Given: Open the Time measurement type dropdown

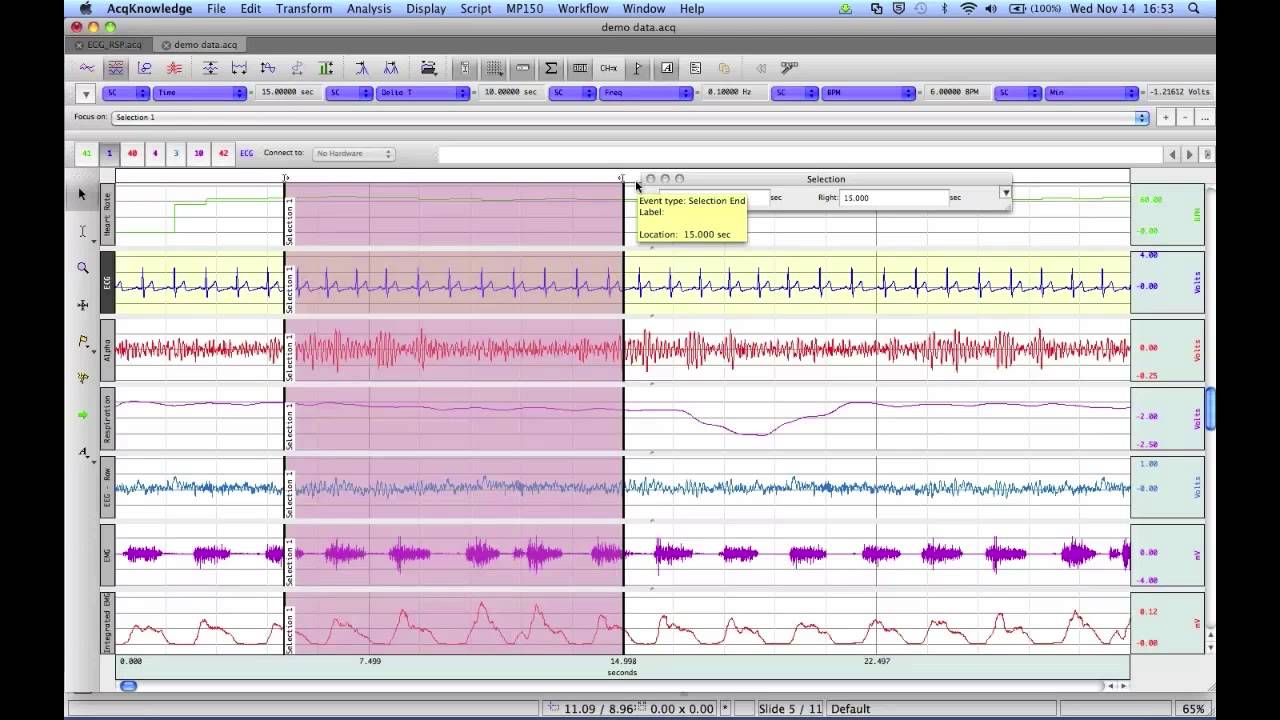Looking at the screenshot, I should pyautogui.click(x=201, y=93).
